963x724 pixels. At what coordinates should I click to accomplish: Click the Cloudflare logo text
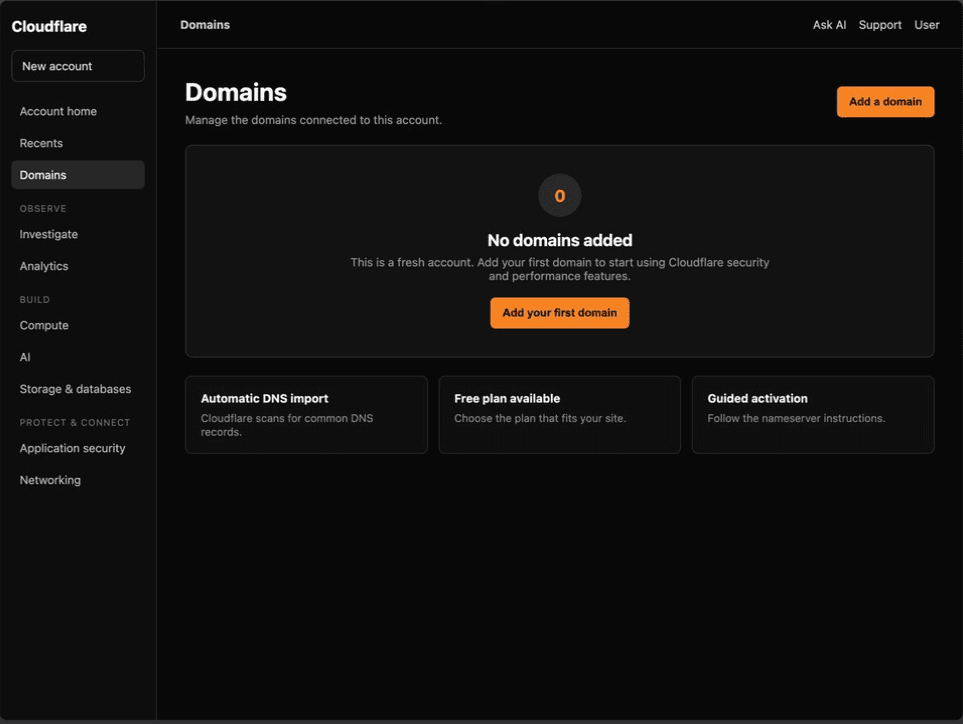(49, 26)
